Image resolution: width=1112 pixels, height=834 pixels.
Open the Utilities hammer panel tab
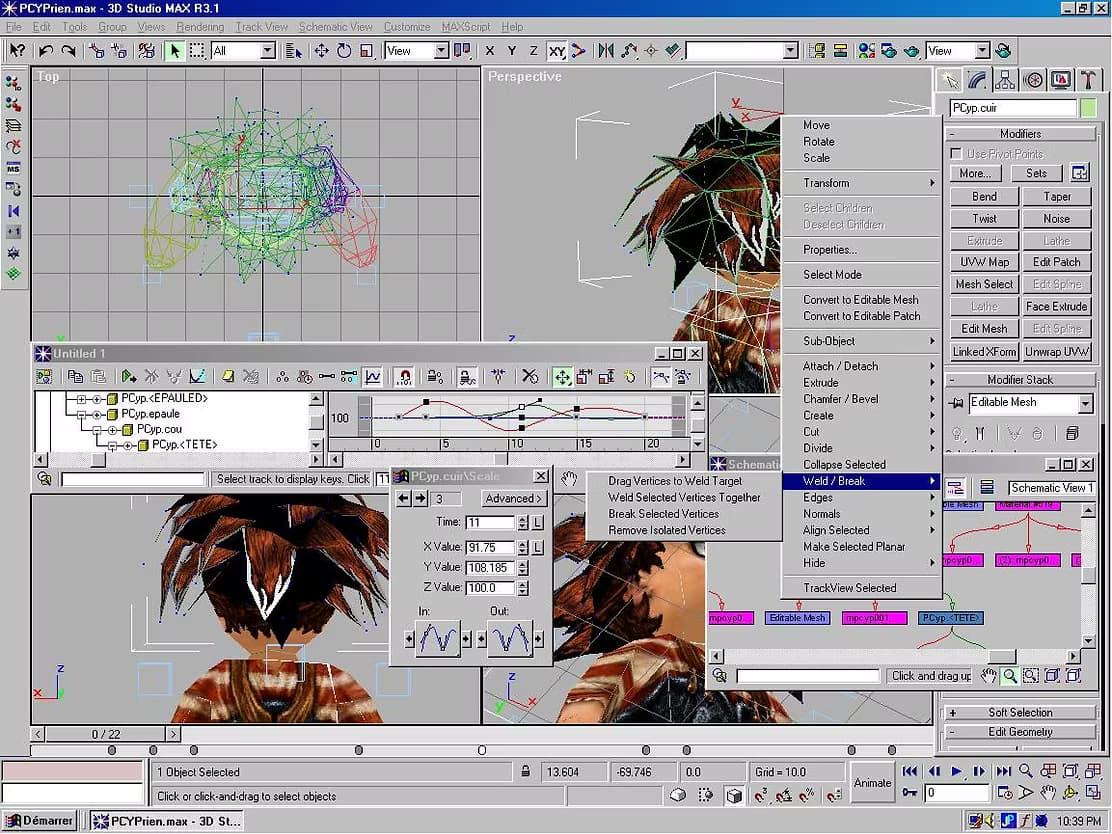(1088, 80)
